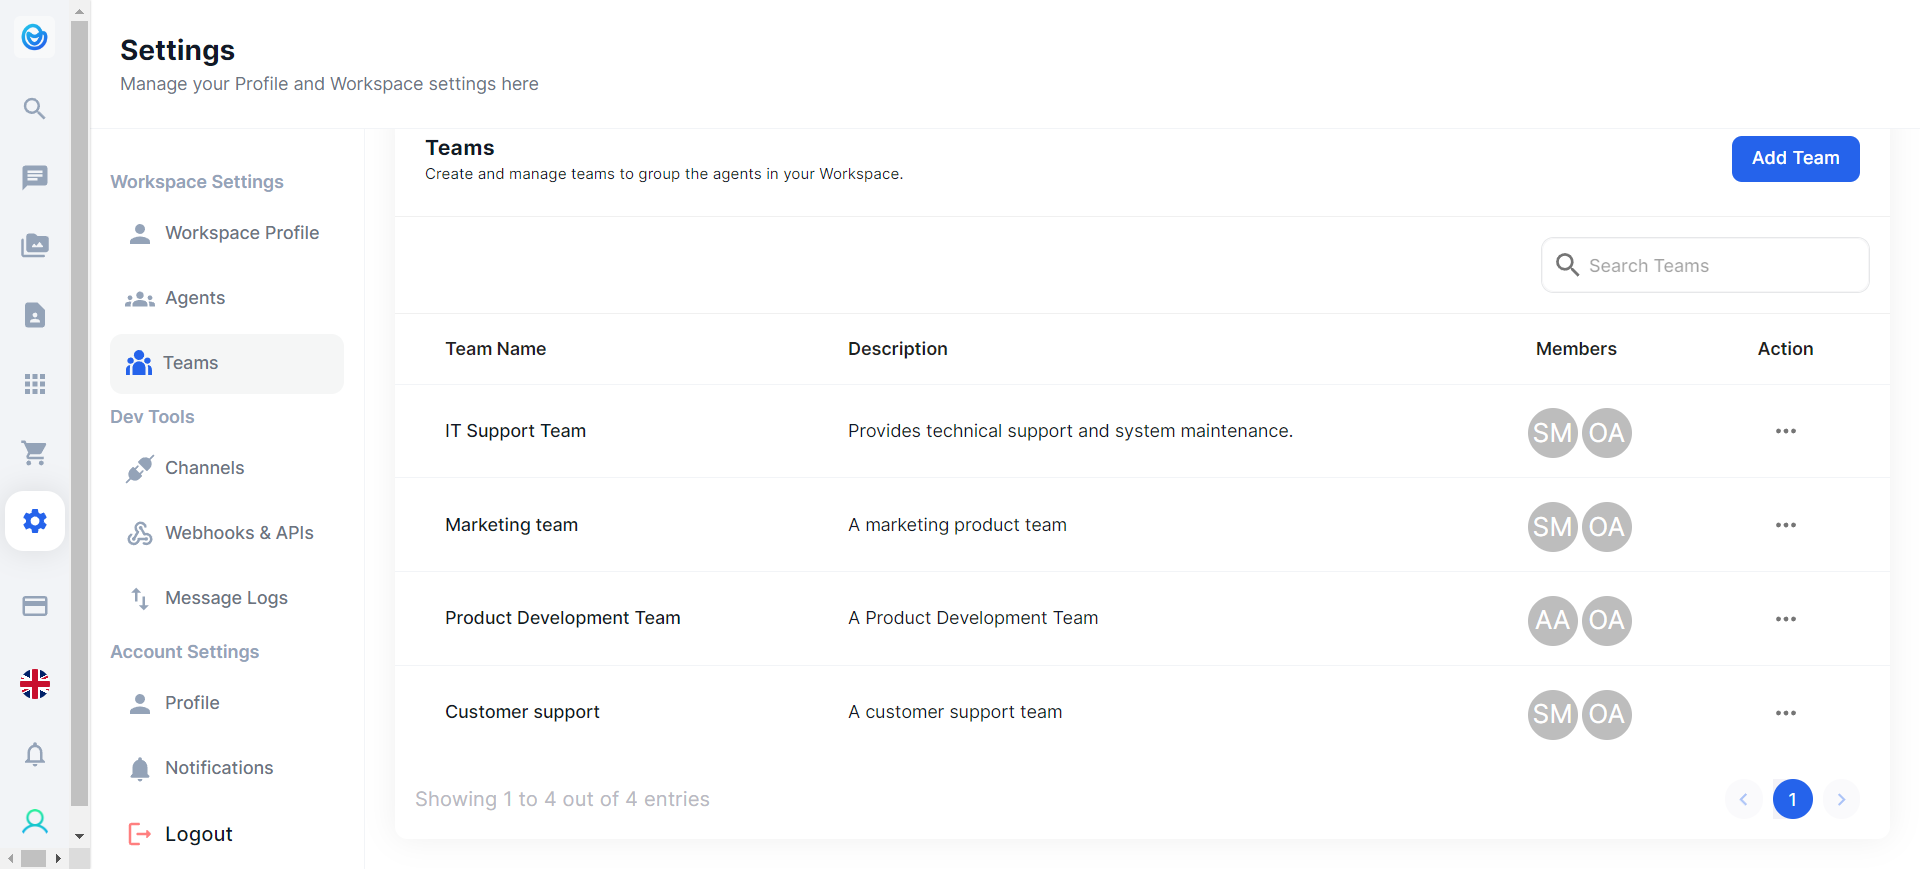
Task: Open Message Logs settings
Action: [226, 598]
